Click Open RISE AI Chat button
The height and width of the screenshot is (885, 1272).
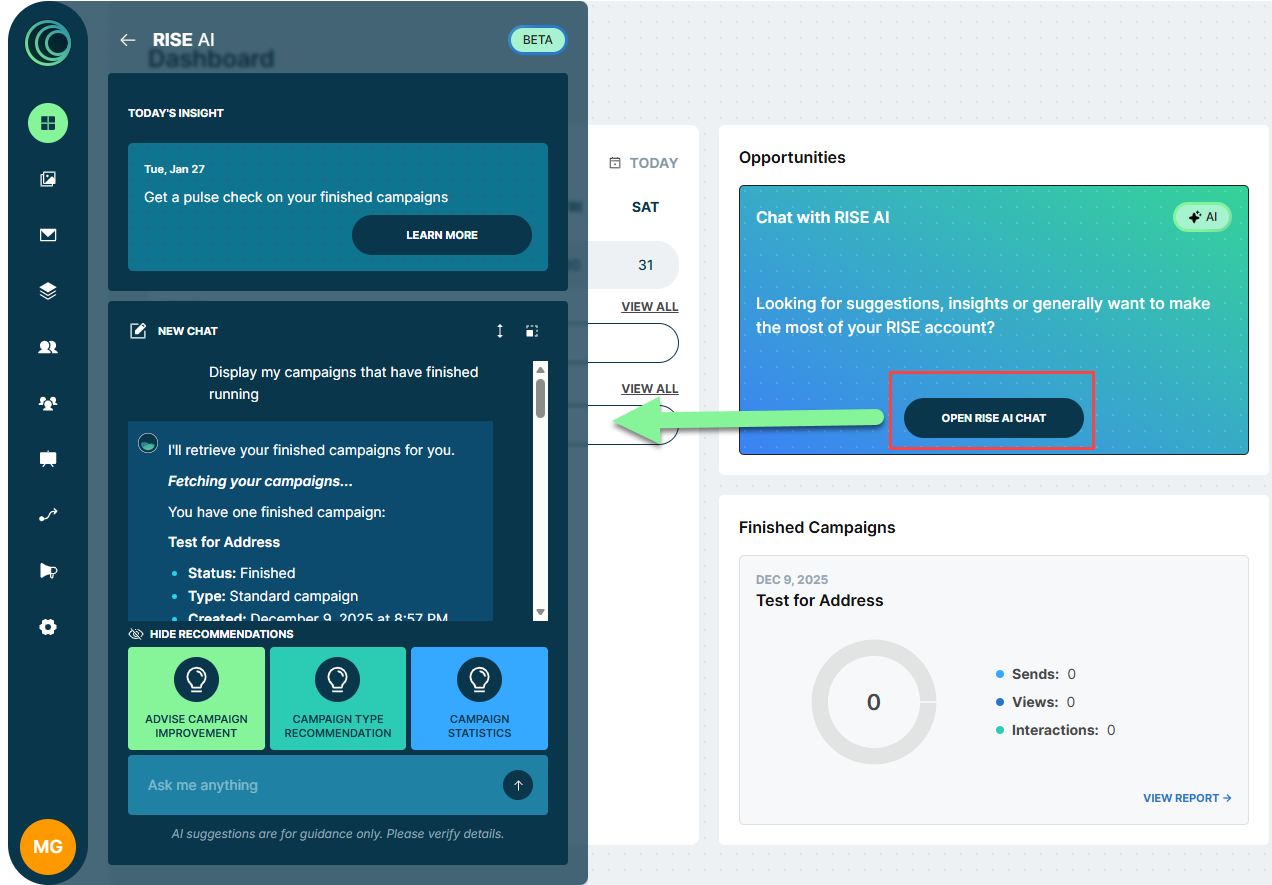pyautogui.click(x=994, y=418)
